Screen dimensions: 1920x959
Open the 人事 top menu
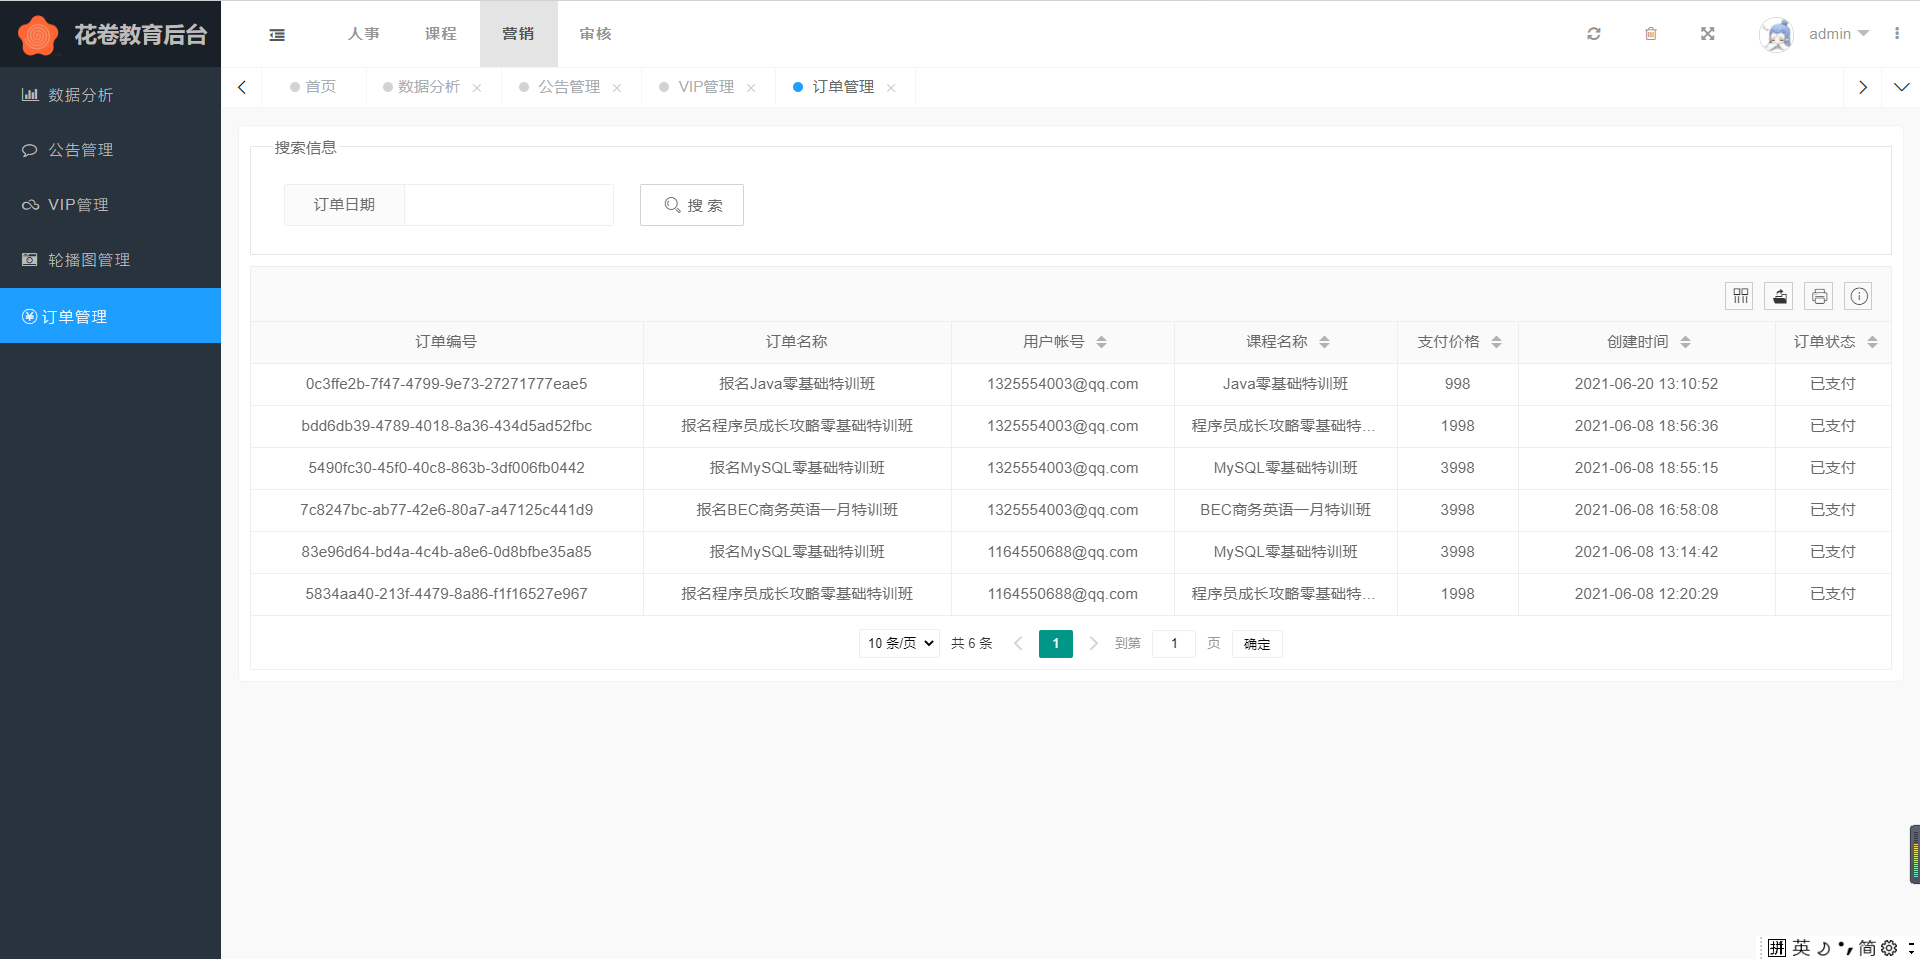[x=364, y=34]
